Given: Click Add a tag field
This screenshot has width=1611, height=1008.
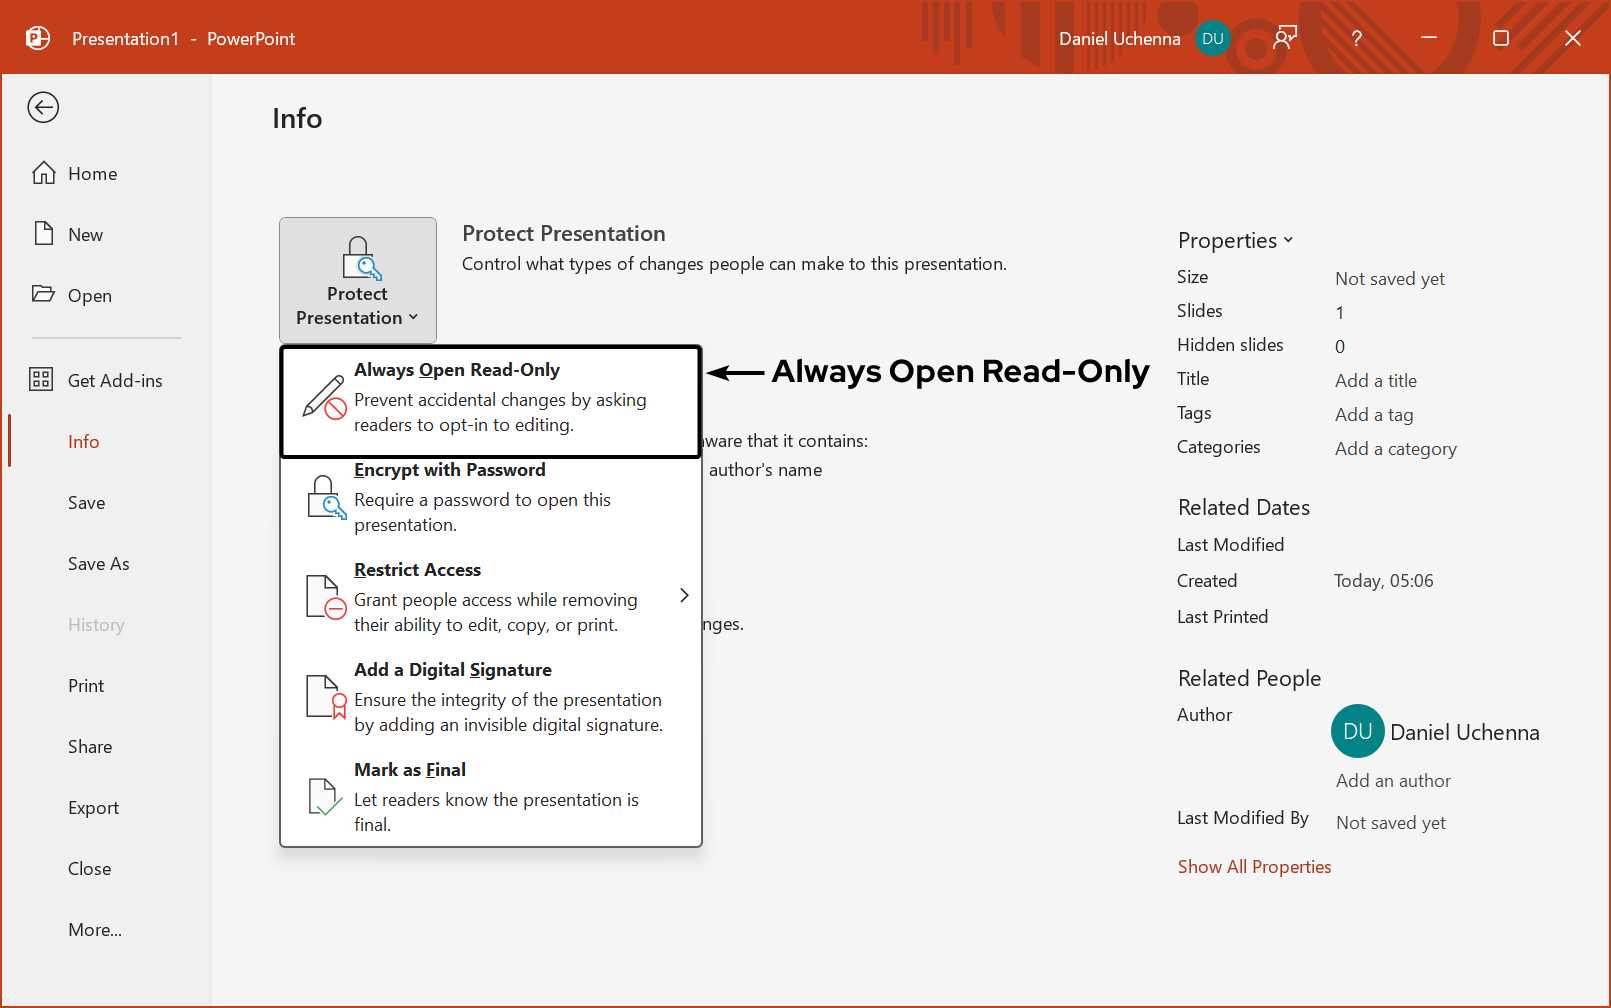Looking at the screenshot, I should 1374,414.
